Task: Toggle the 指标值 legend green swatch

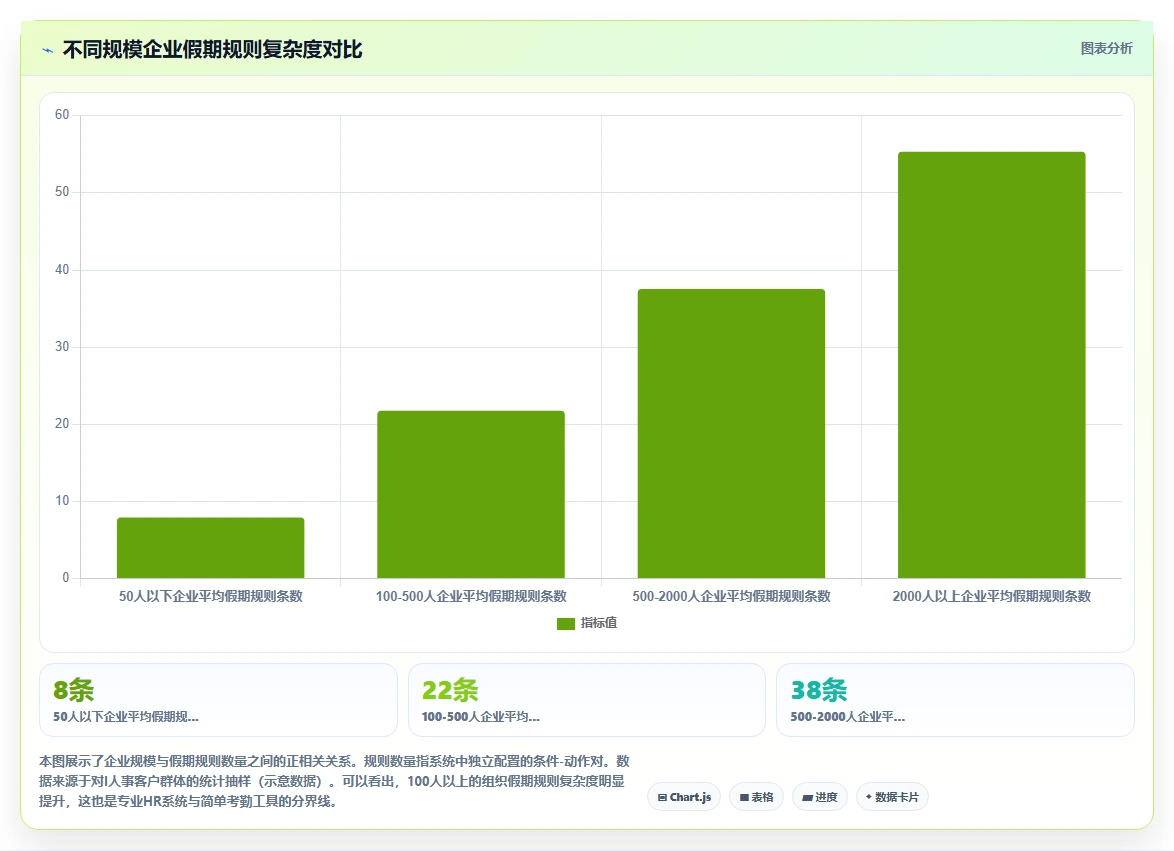Action: click(x=565, y=623)
